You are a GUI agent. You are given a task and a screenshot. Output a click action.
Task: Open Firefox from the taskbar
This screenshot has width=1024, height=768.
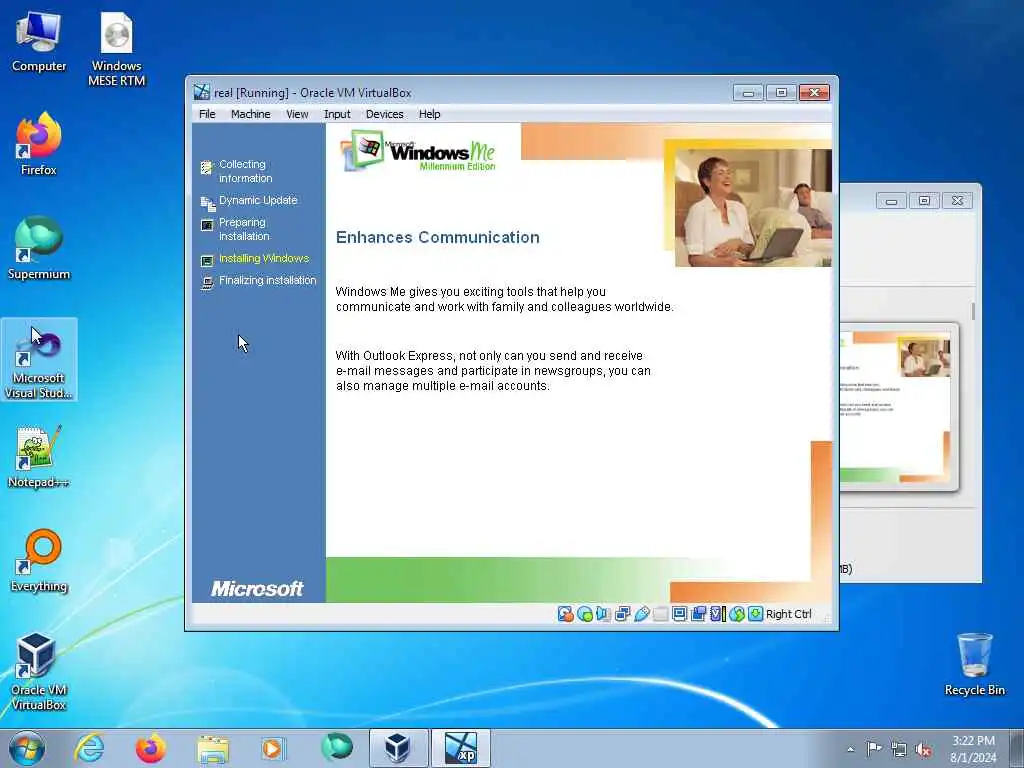[x=150, y=748]
